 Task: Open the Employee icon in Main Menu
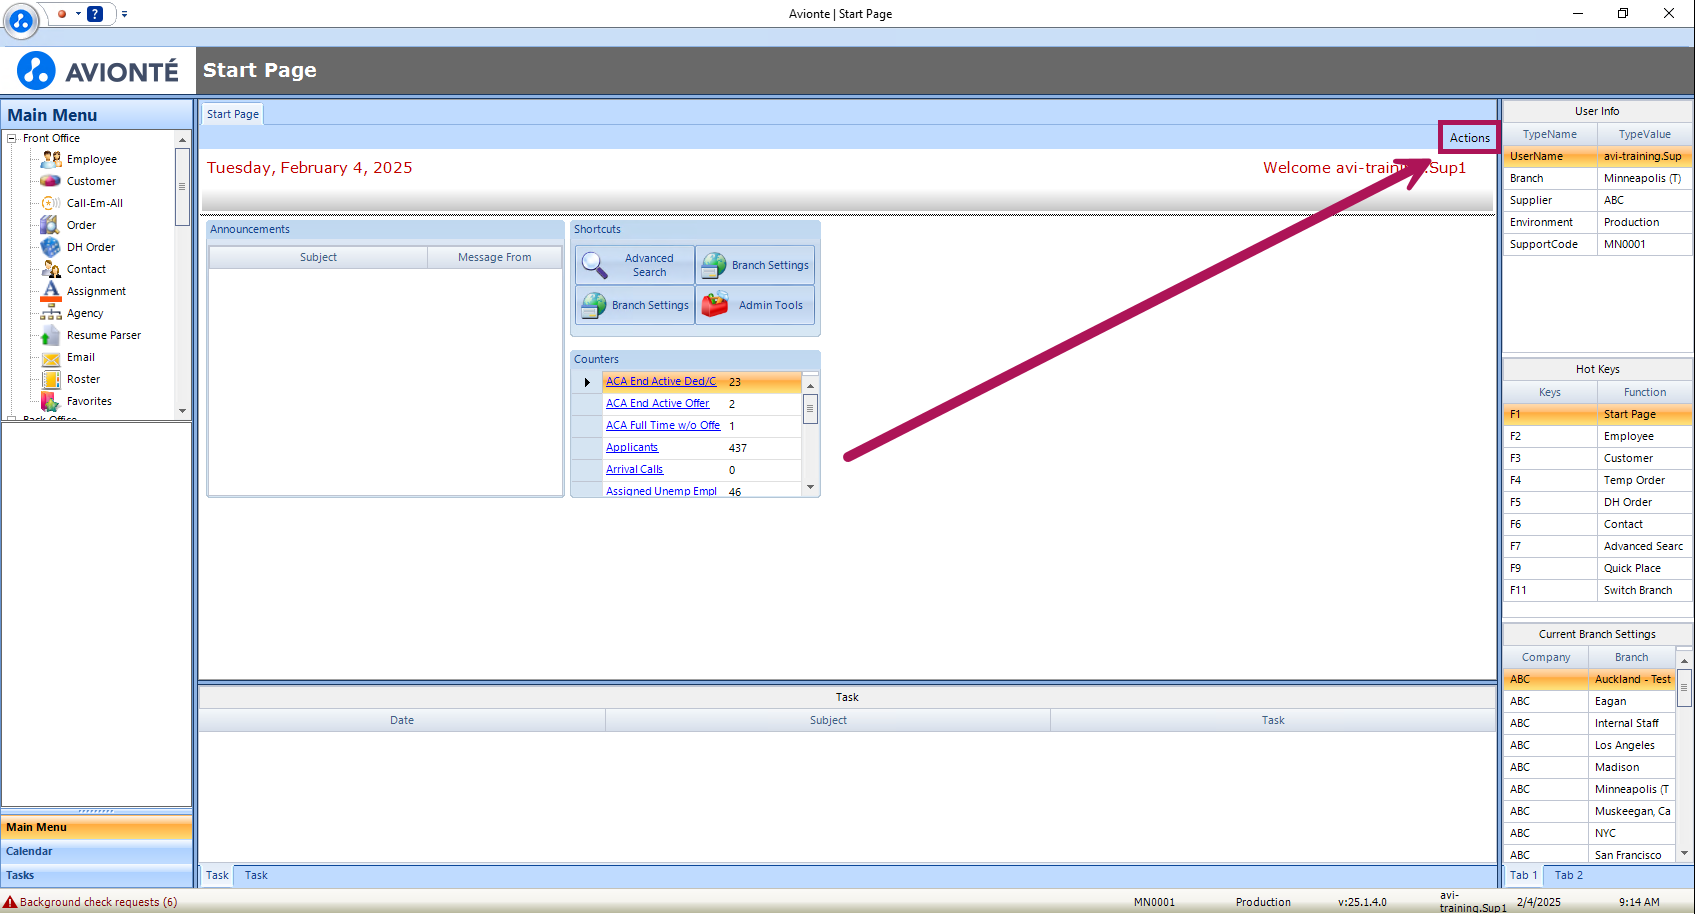51,159
